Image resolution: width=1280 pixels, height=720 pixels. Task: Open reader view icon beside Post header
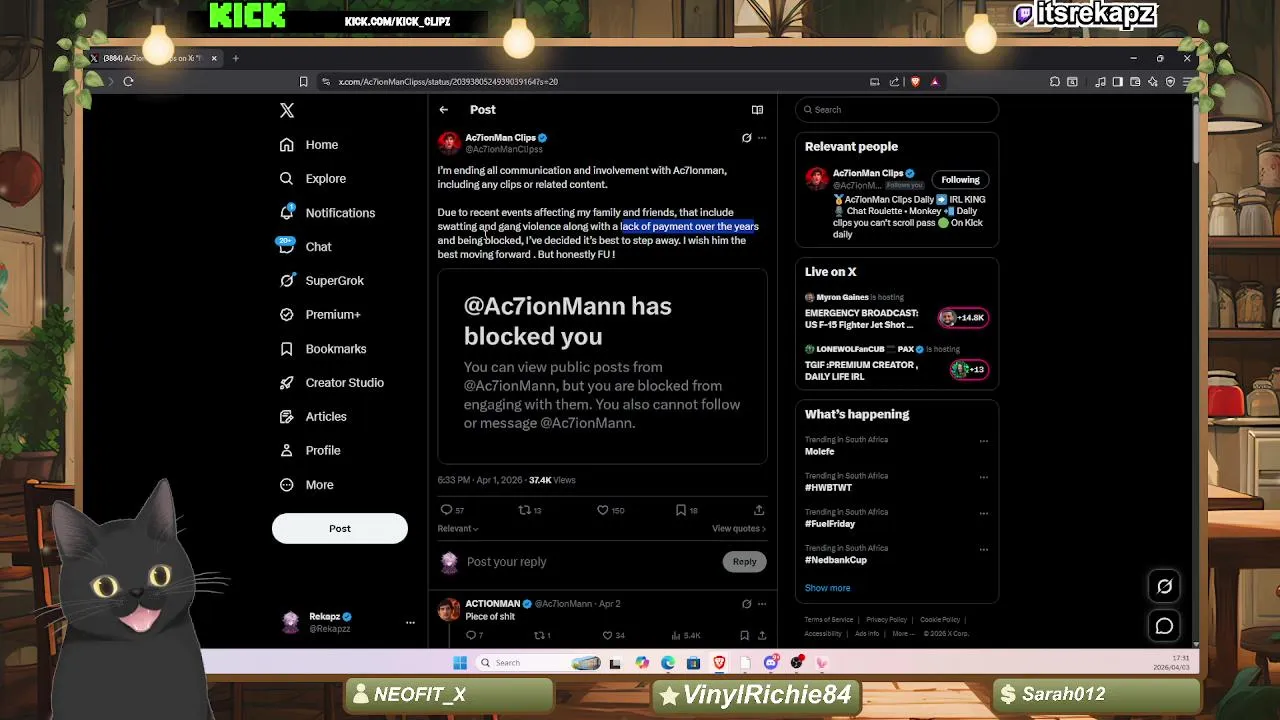[x=757, y=110]
